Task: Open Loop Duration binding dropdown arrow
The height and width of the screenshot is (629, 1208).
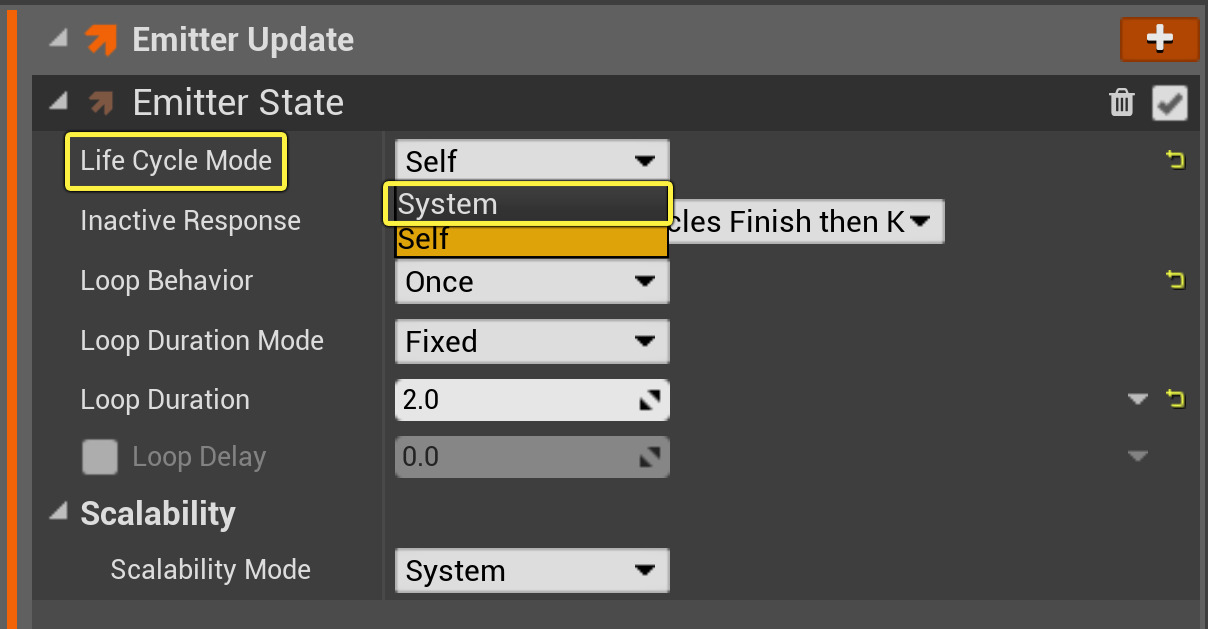Action: coord(1137,399)
